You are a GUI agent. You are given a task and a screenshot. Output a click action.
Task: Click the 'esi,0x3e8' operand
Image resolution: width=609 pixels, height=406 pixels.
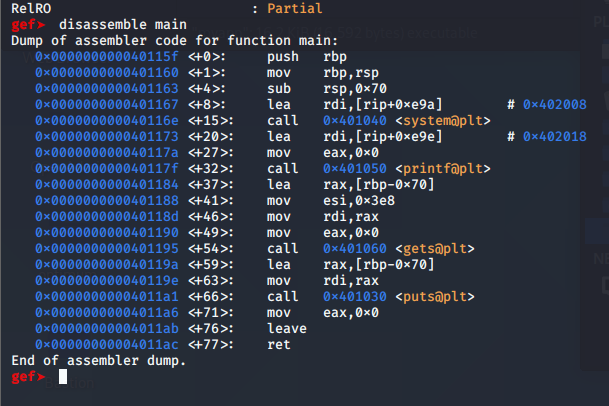click(x=358, y=200)
